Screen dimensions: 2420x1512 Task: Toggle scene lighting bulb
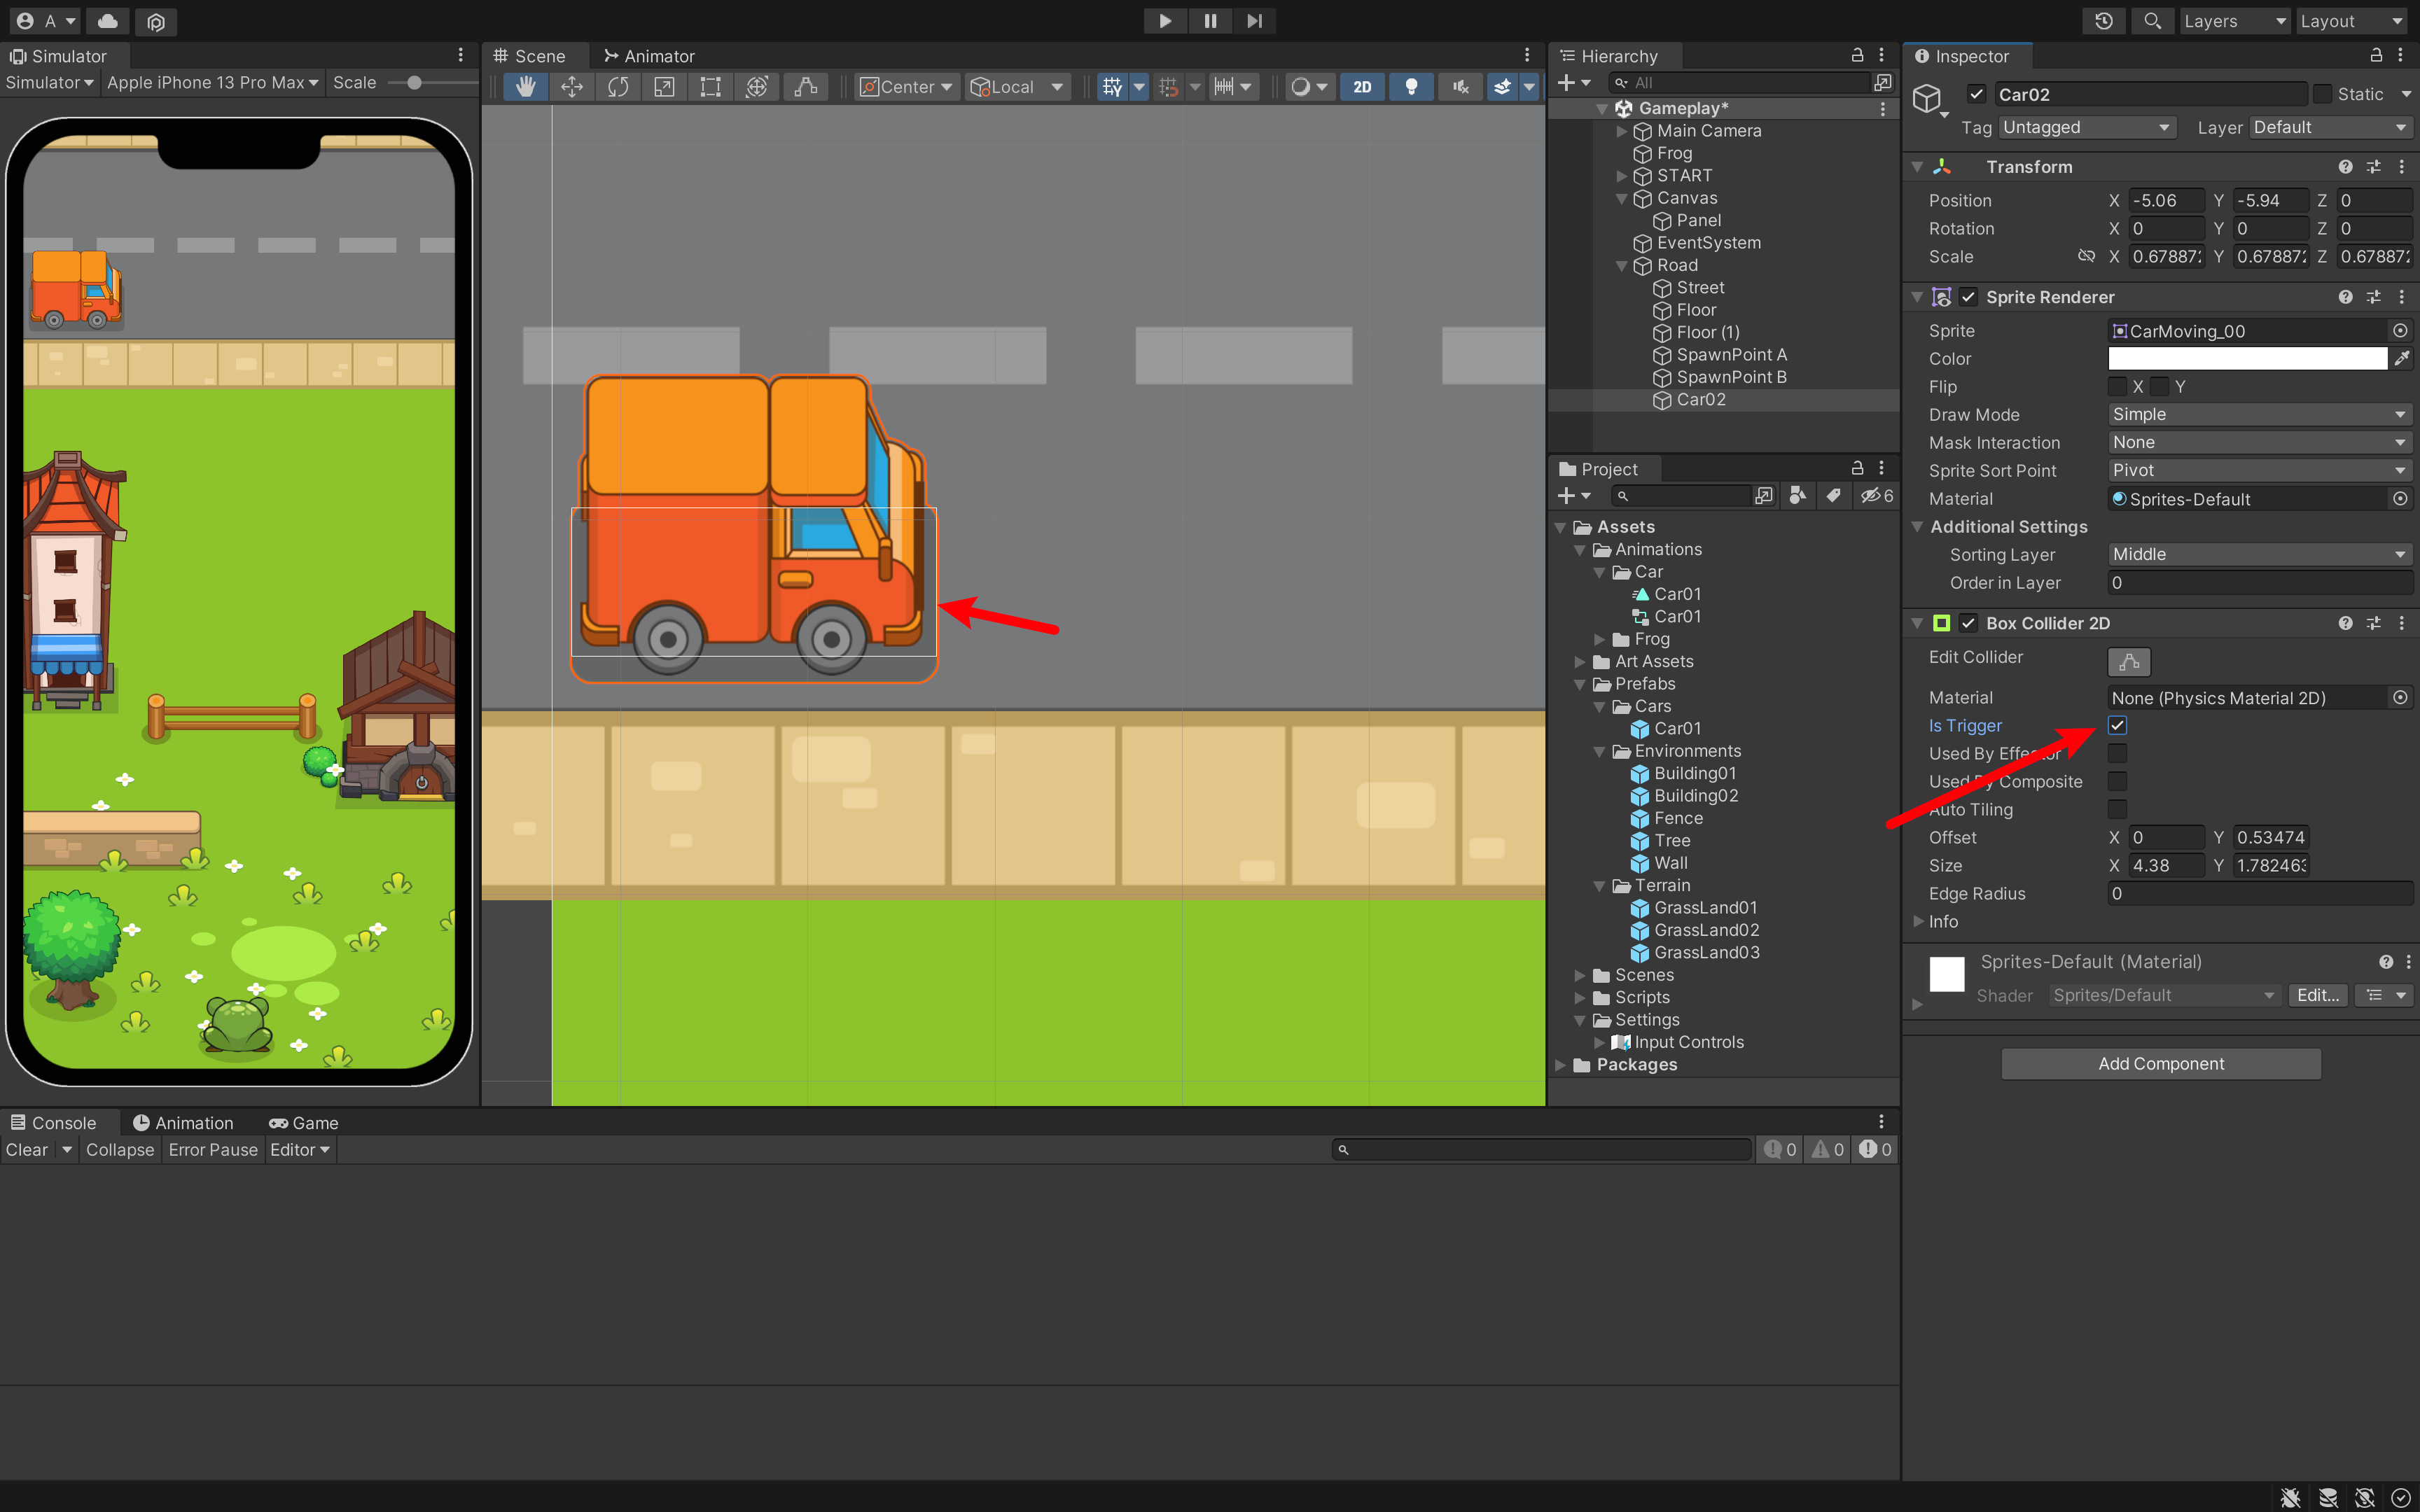point(1411,87)
